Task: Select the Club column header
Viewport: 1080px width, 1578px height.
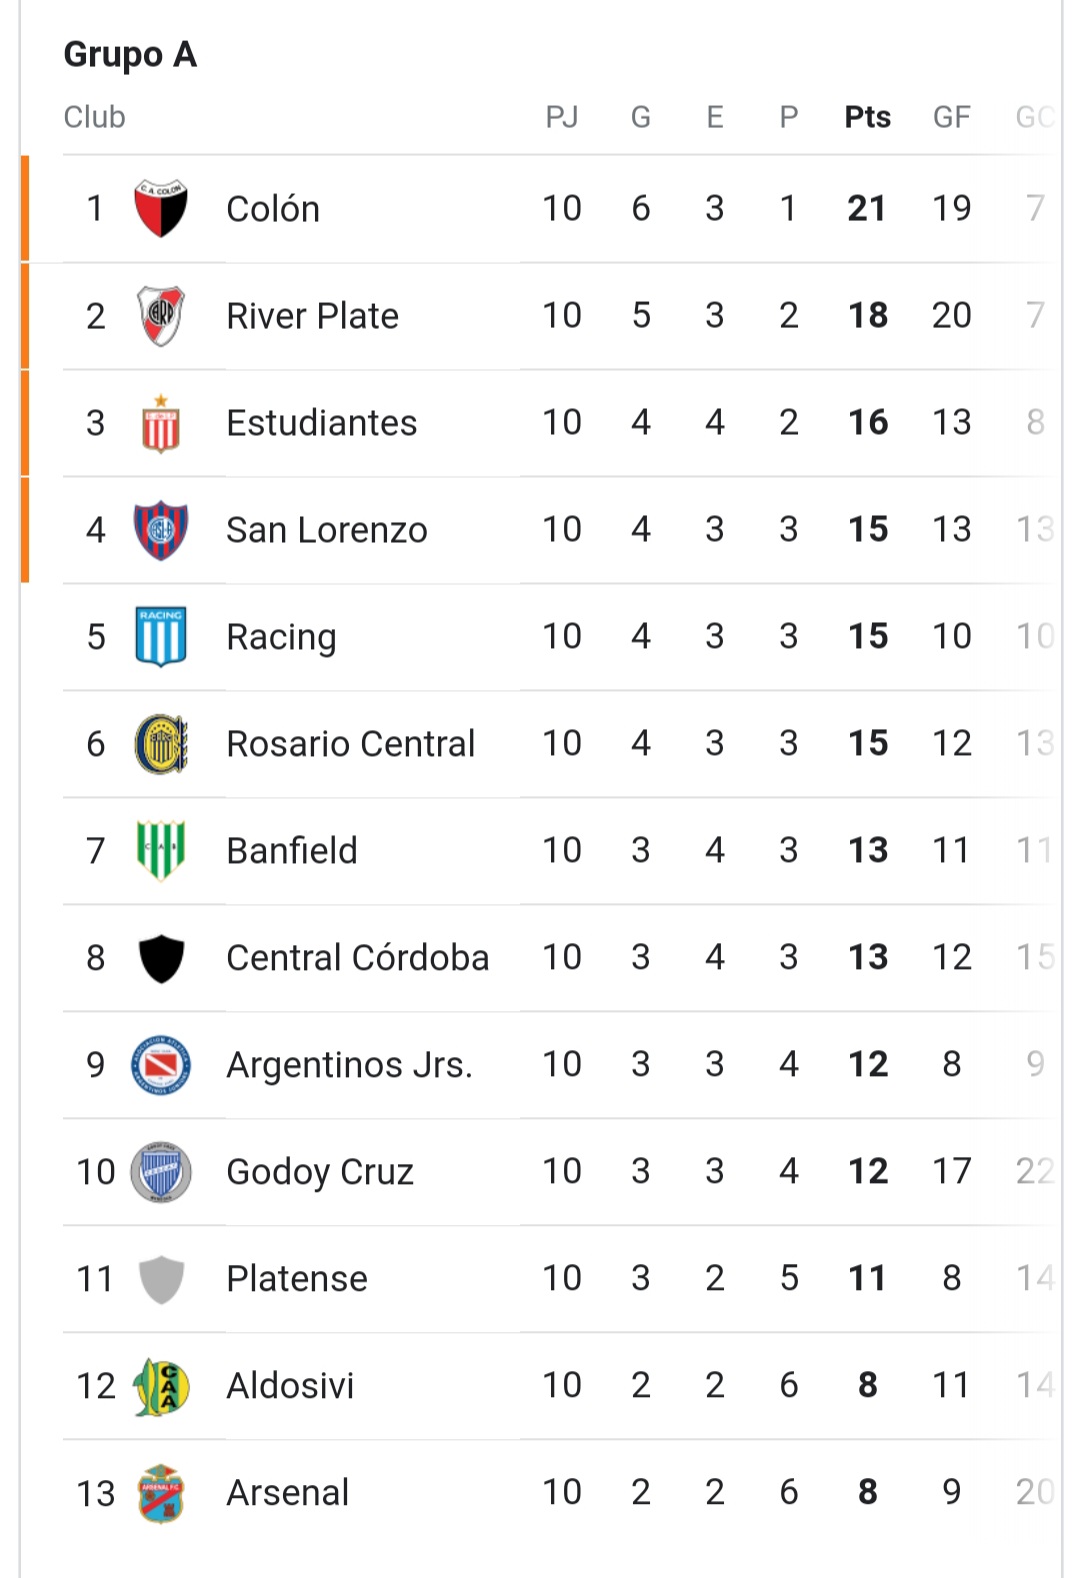Action: pos(94,117)
